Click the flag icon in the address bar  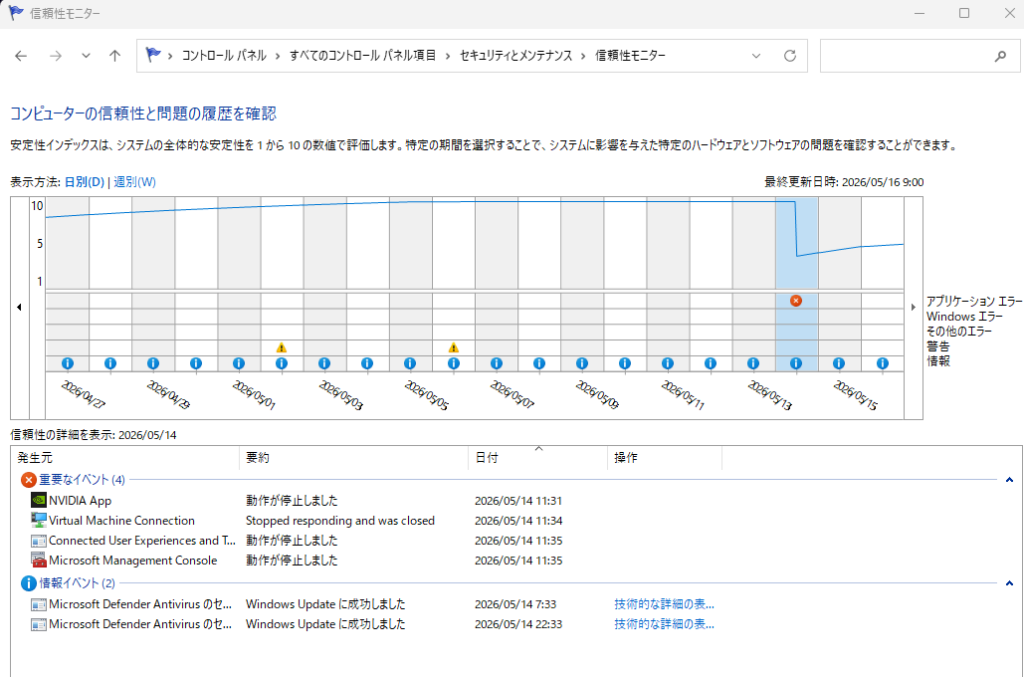tap(153, 55)
